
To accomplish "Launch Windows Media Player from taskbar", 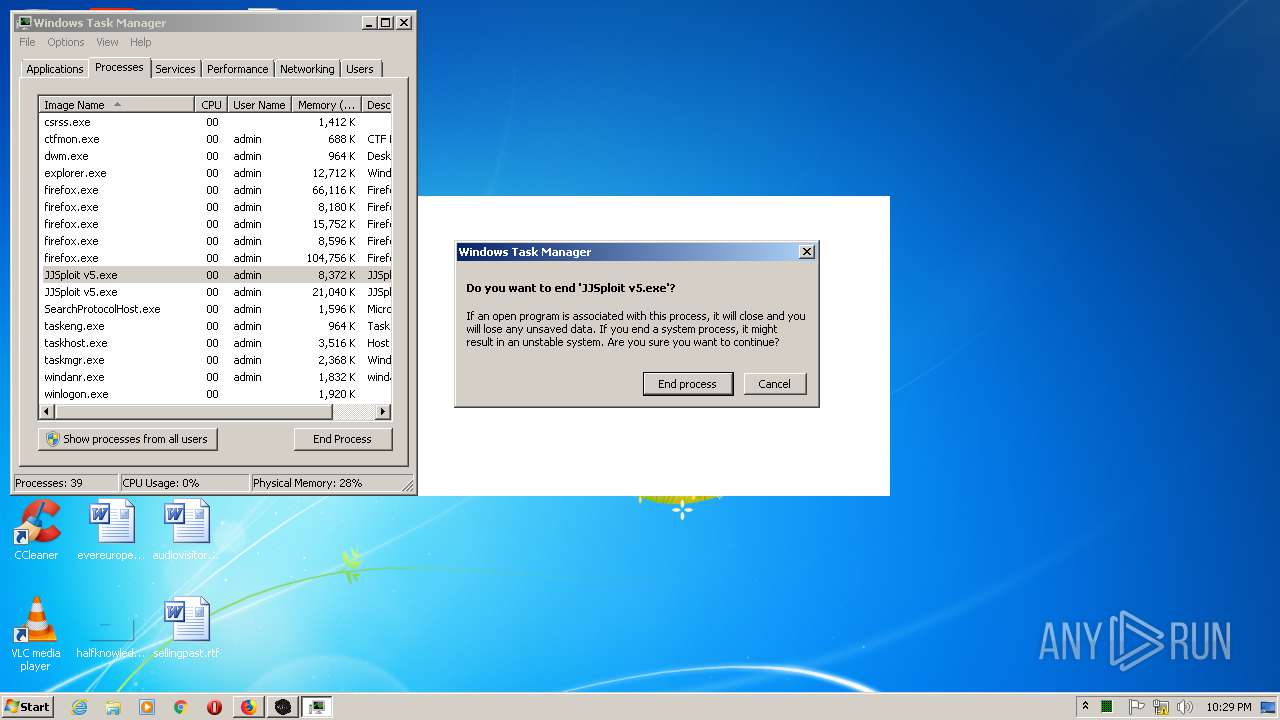I will [147, 707].
